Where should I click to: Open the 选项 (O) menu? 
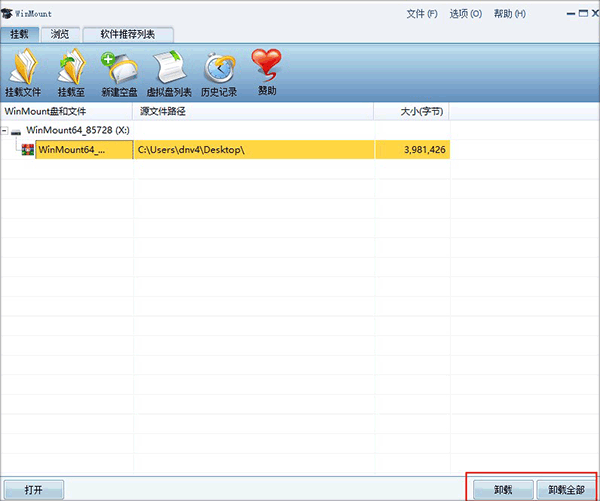(x=466, y=14)
